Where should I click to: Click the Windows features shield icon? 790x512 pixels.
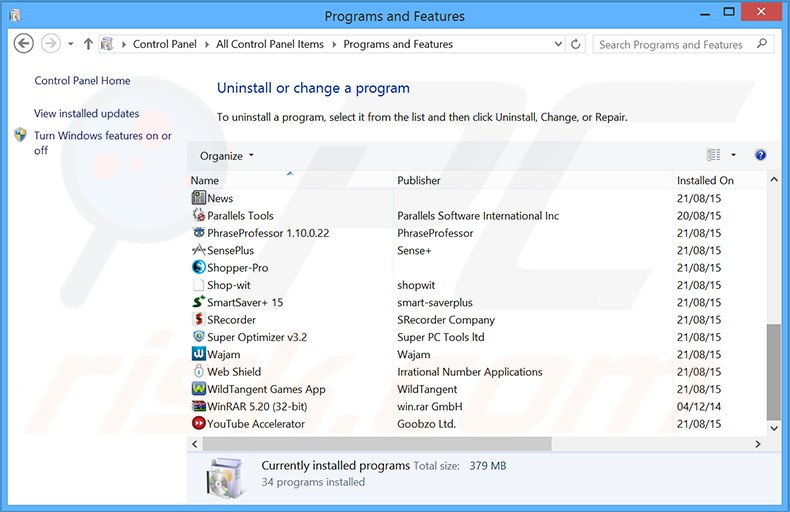click(x=21, y=135)
